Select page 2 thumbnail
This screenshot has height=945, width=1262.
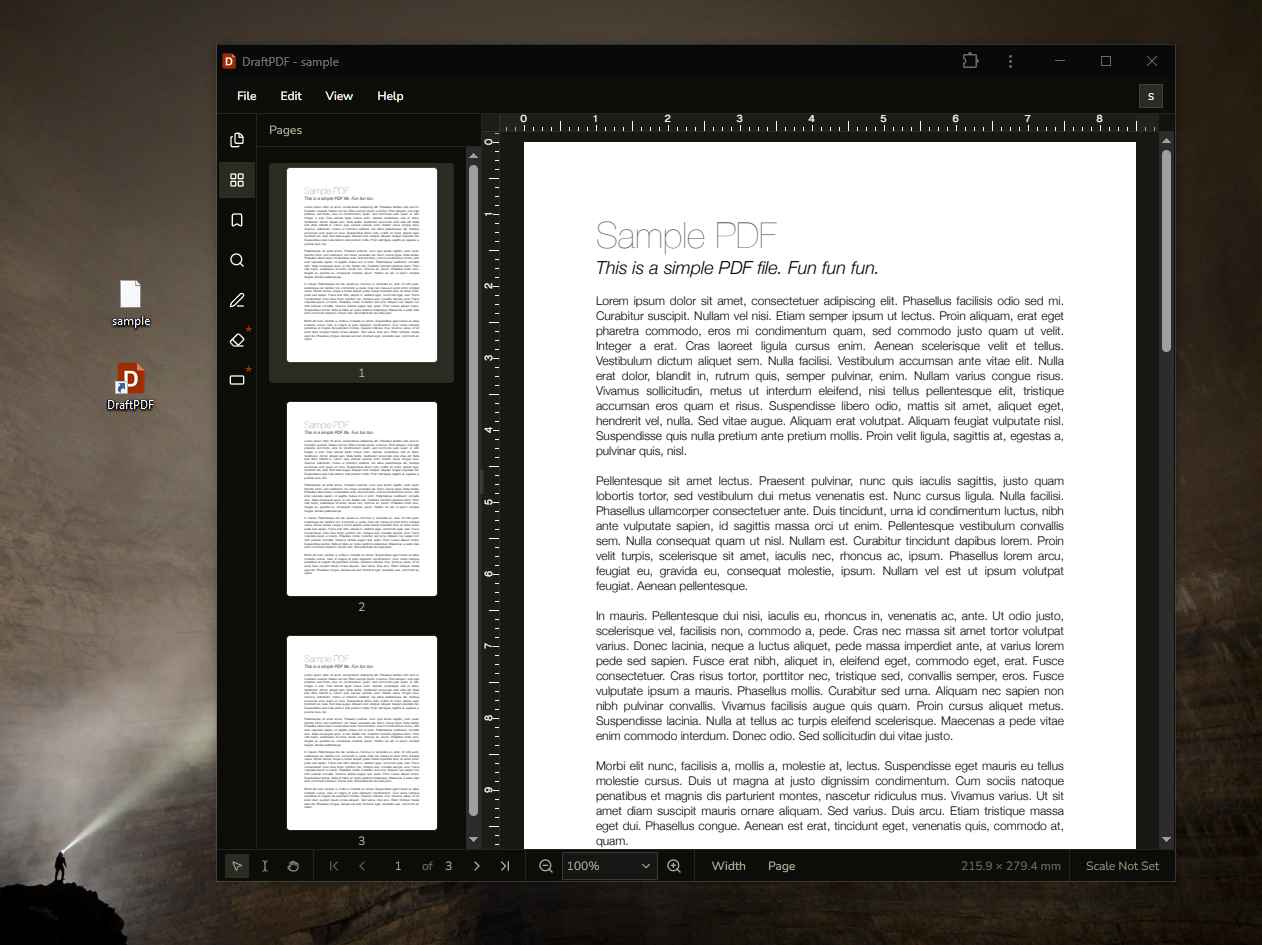[362, 498]
